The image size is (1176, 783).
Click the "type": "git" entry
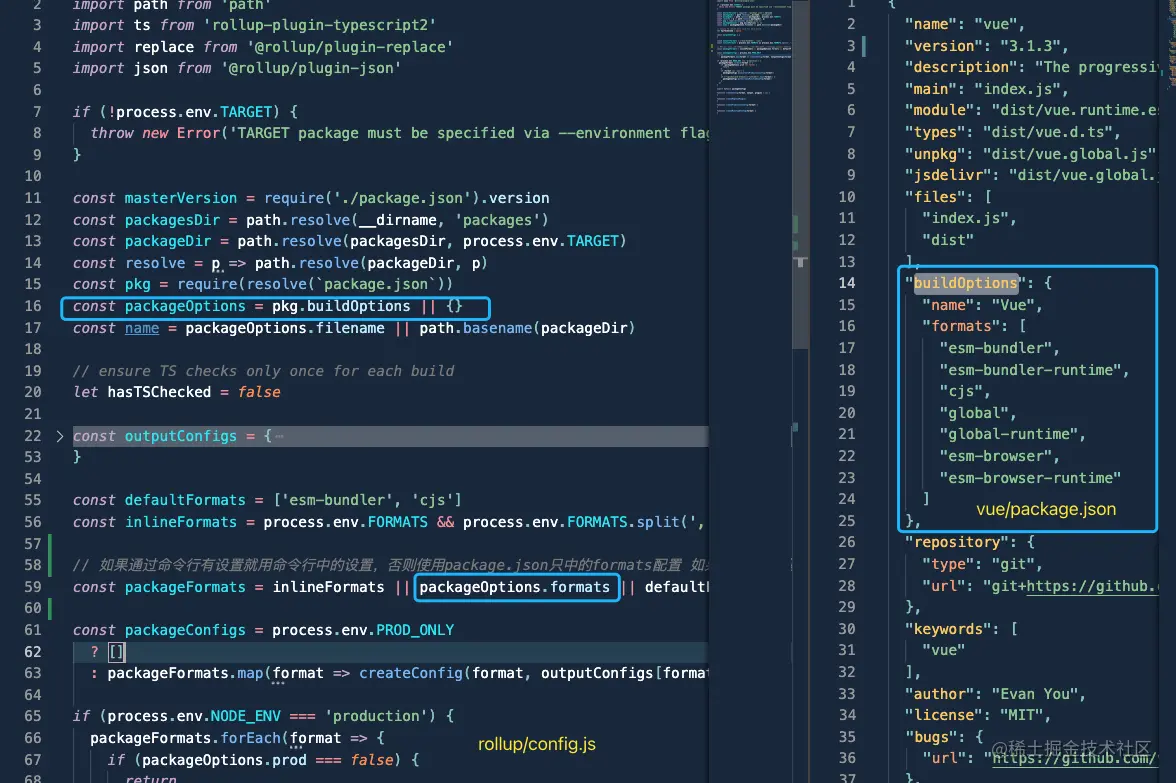pos(982,564)
